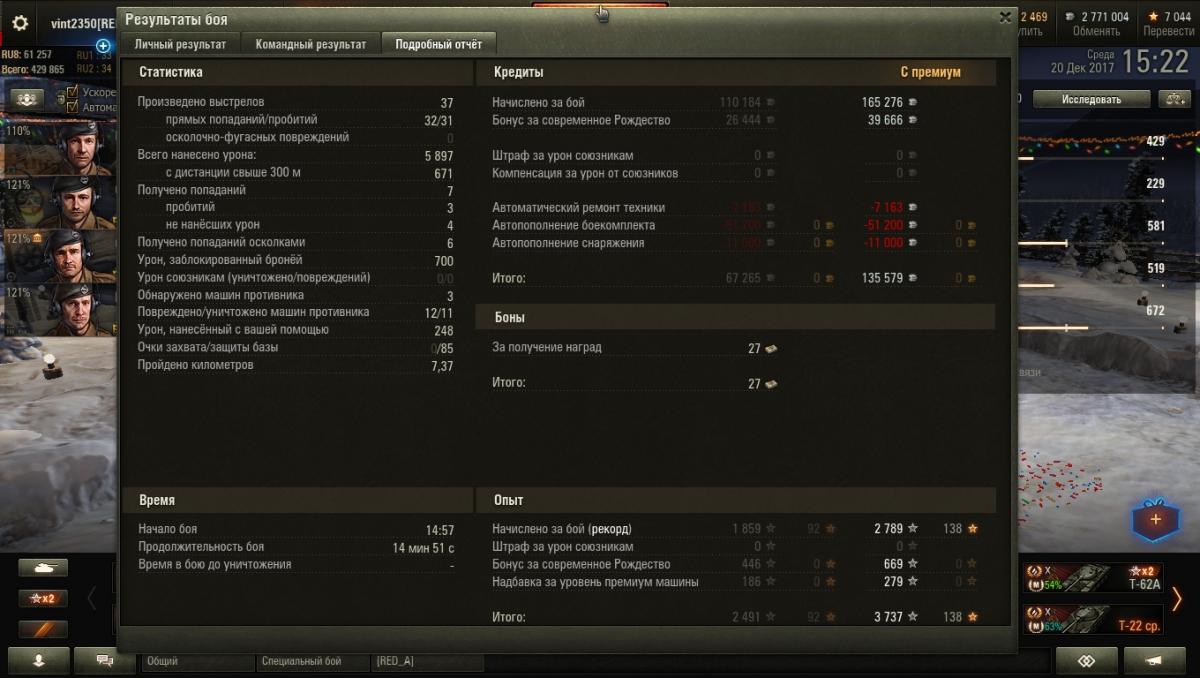
Task: Switch to Личный результат tab
Action: pyautogui.click(x=180, y=44)
